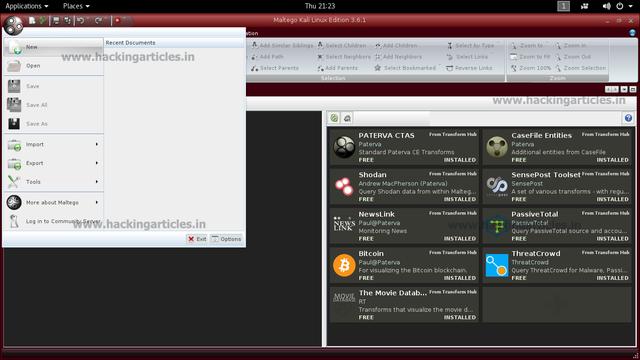Viewport: 640px width, 360px height.
Task: Click the Zoom Out magnifier
Action: 558,57
